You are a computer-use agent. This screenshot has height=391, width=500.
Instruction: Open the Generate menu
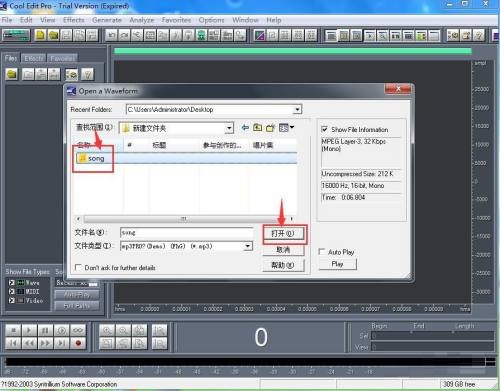tap(107, 20)
